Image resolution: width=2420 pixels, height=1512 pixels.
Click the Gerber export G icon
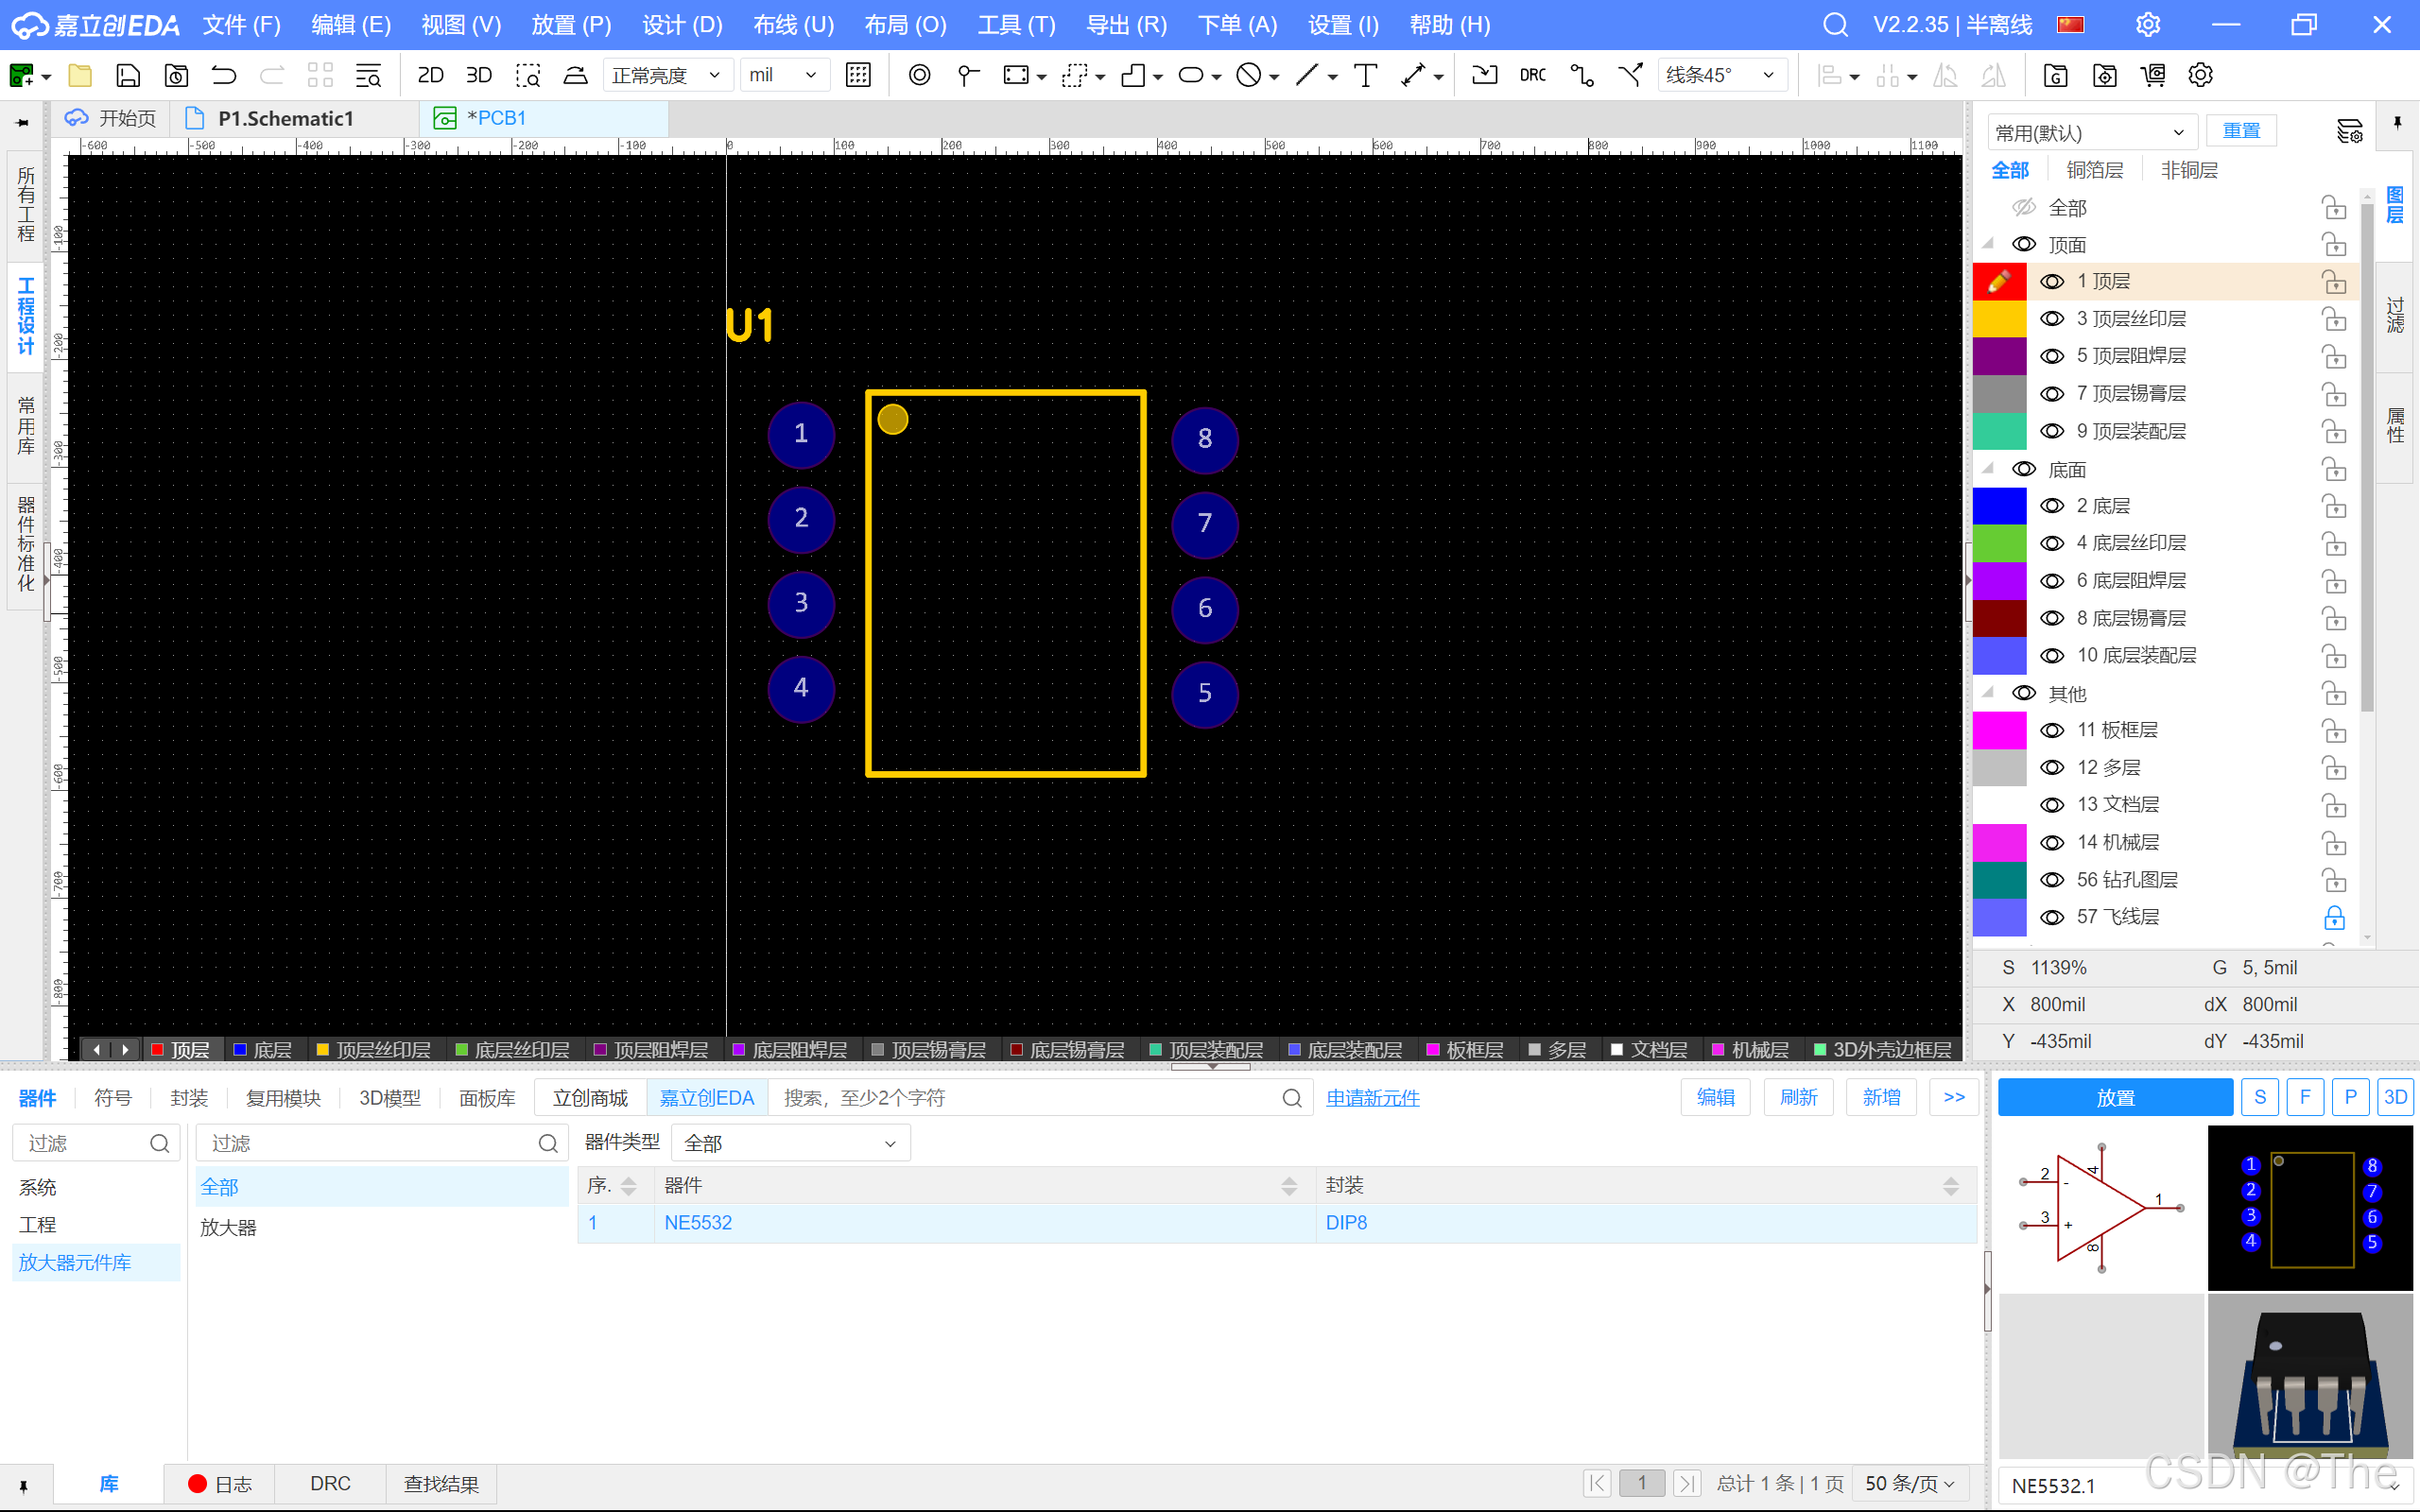coord(2055,75)
